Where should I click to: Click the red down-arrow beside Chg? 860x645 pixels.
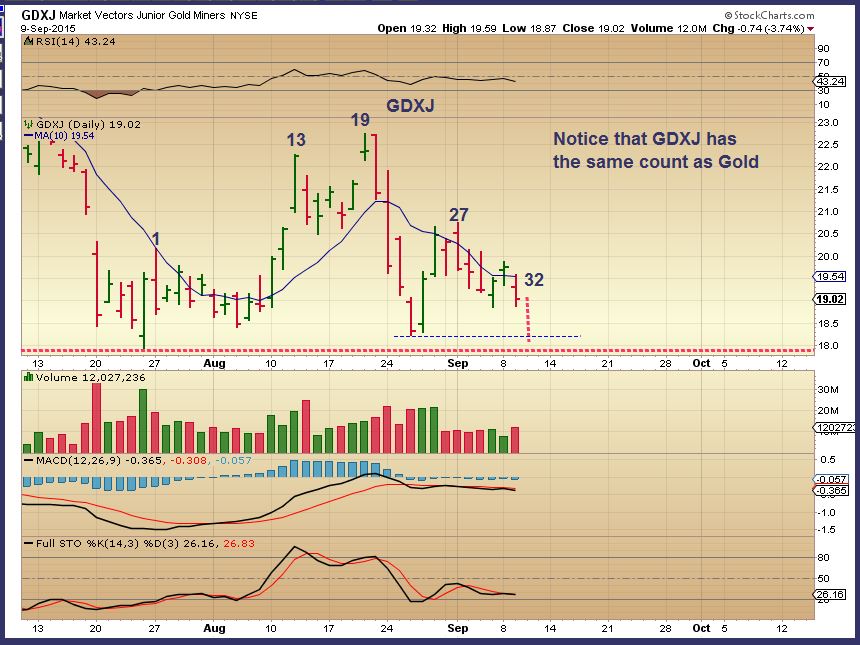[811, 29]
